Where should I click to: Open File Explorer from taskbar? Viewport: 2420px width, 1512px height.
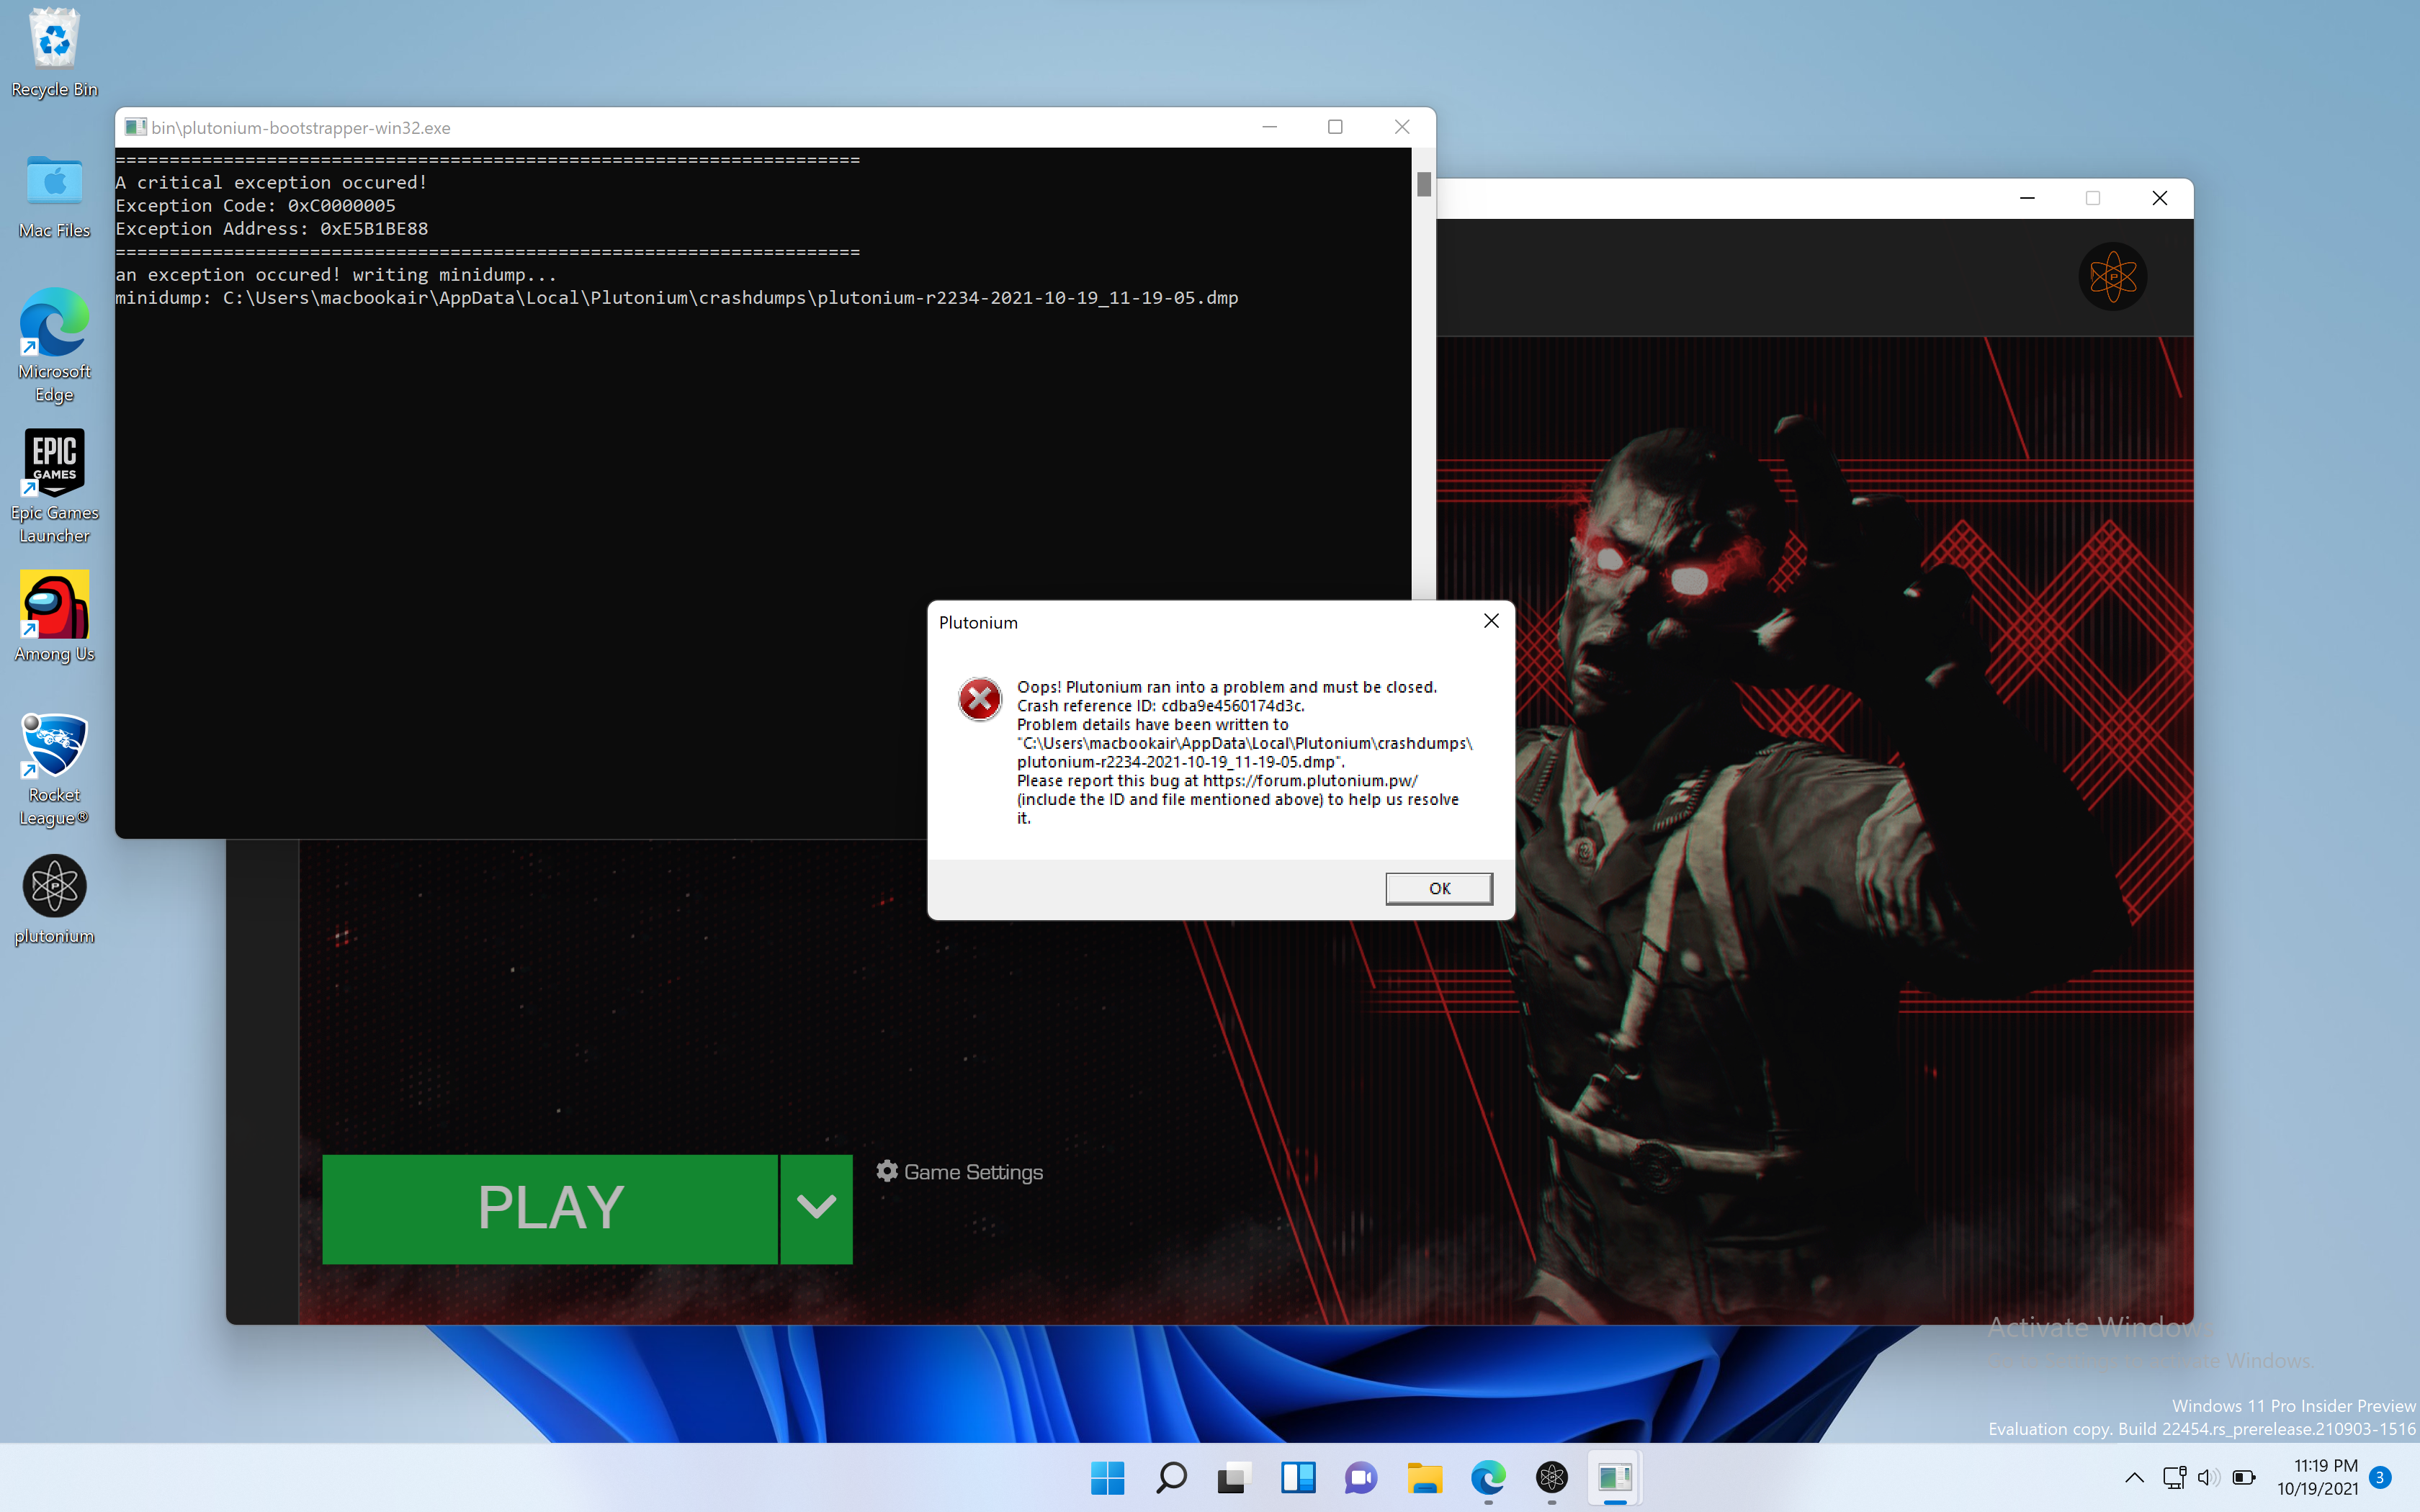tap(1424, 1477)
